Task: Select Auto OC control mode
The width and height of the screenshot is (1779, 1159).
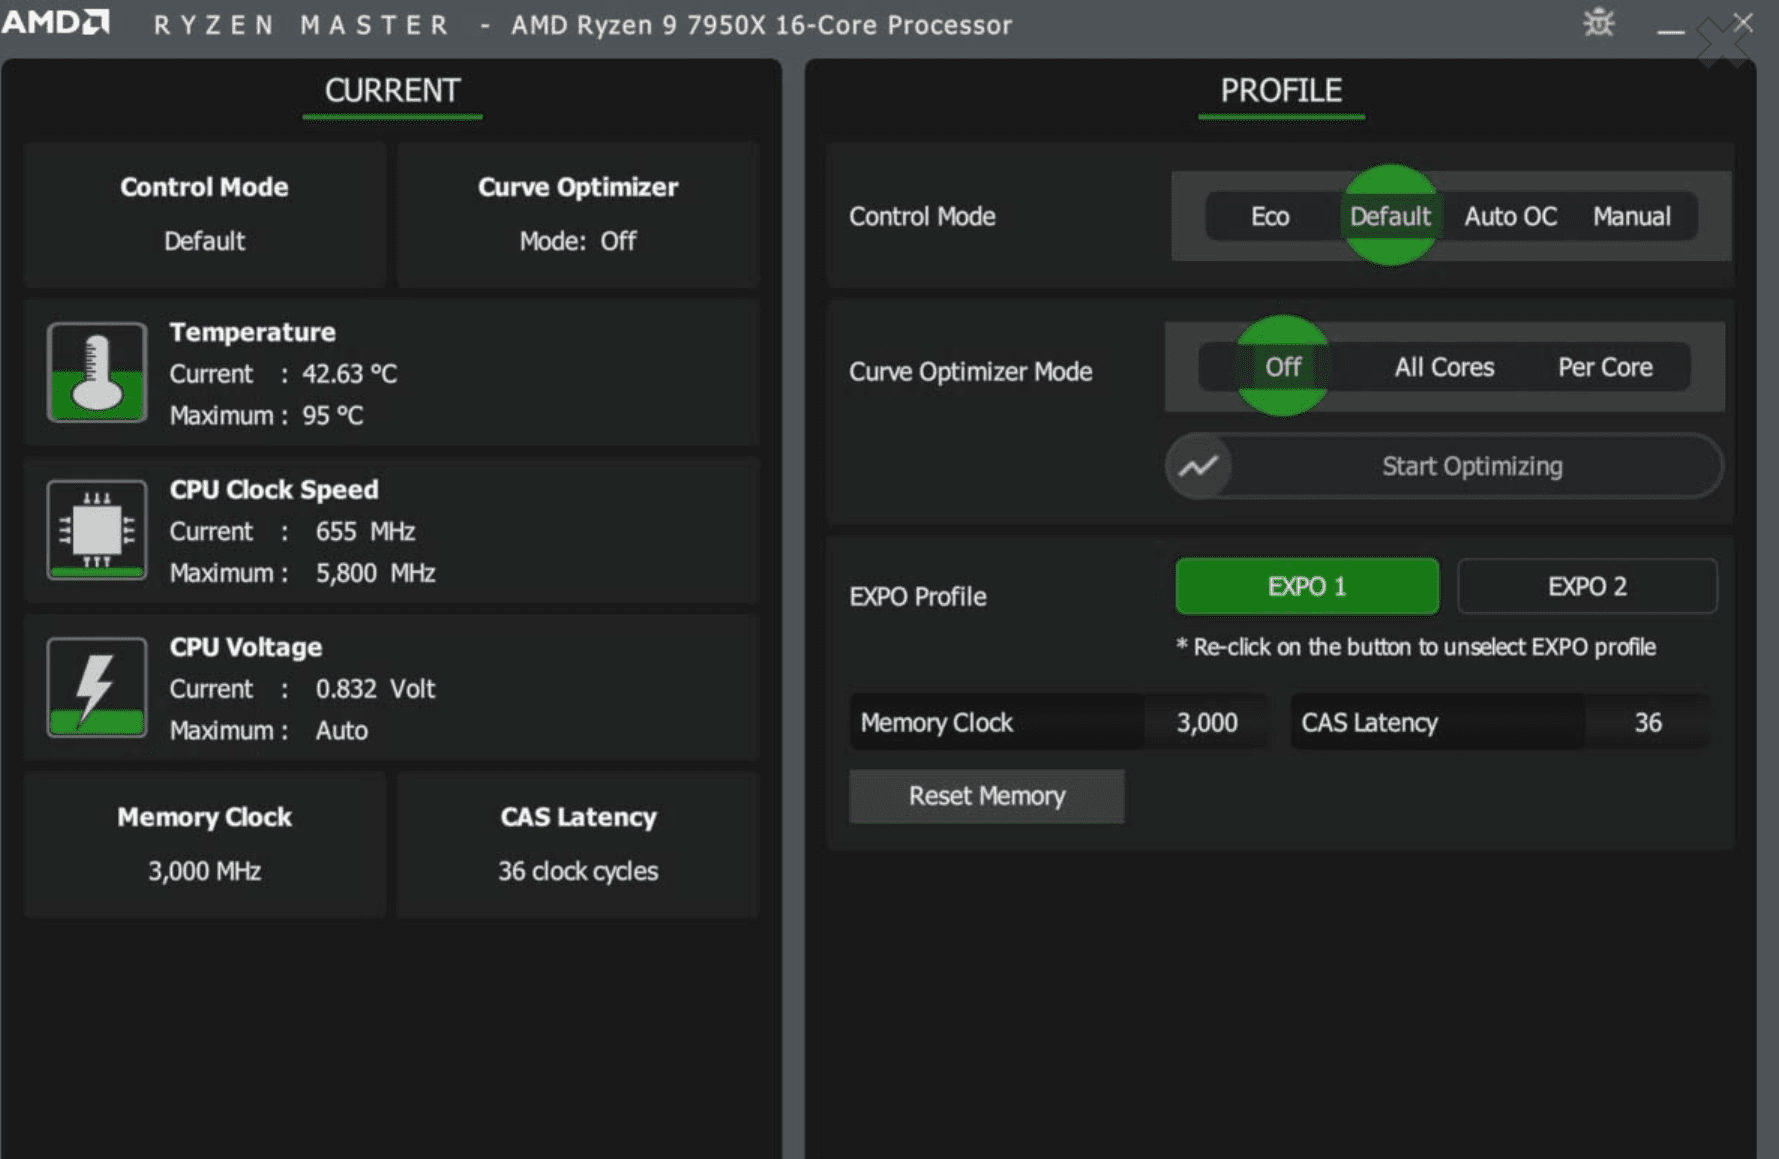Action: coord(1510,216)
